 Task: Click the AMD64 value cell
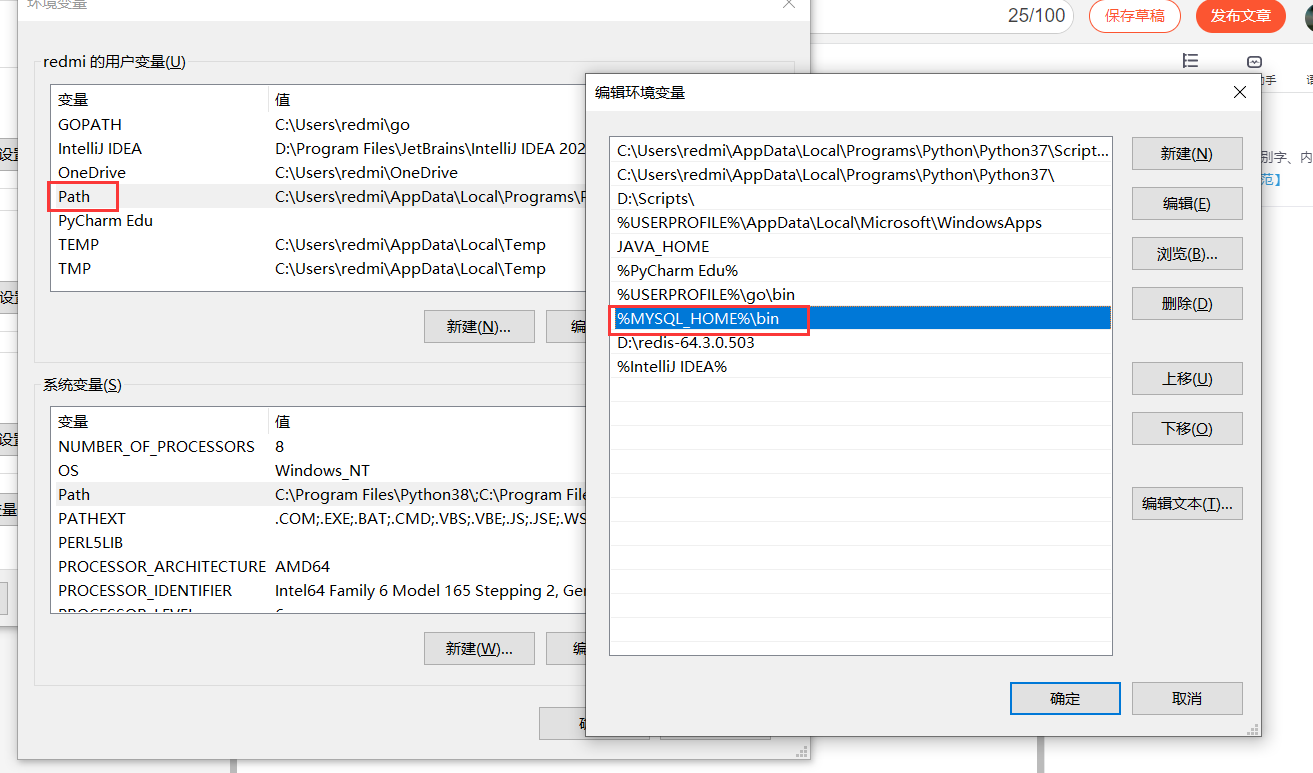click(x=302, y=567)
